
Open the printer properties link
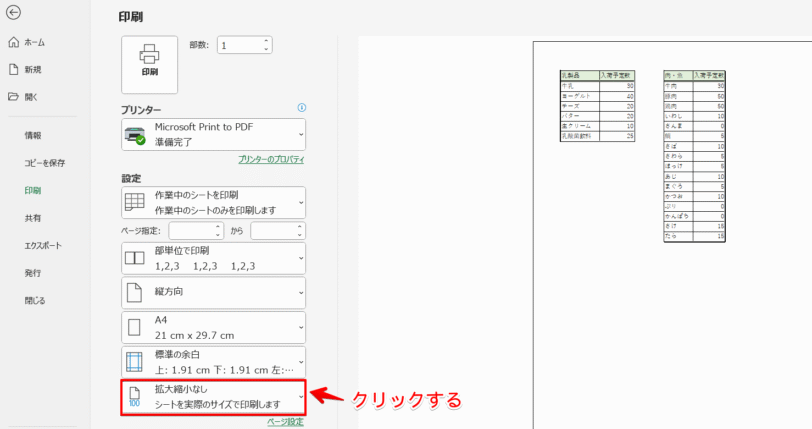pos(271,159)
